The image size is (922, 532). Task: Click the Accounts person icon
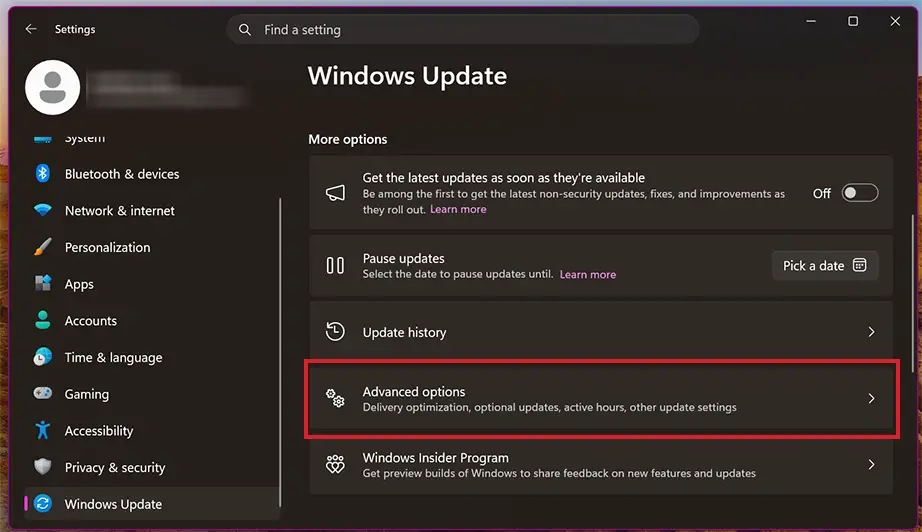pos(42,320)
